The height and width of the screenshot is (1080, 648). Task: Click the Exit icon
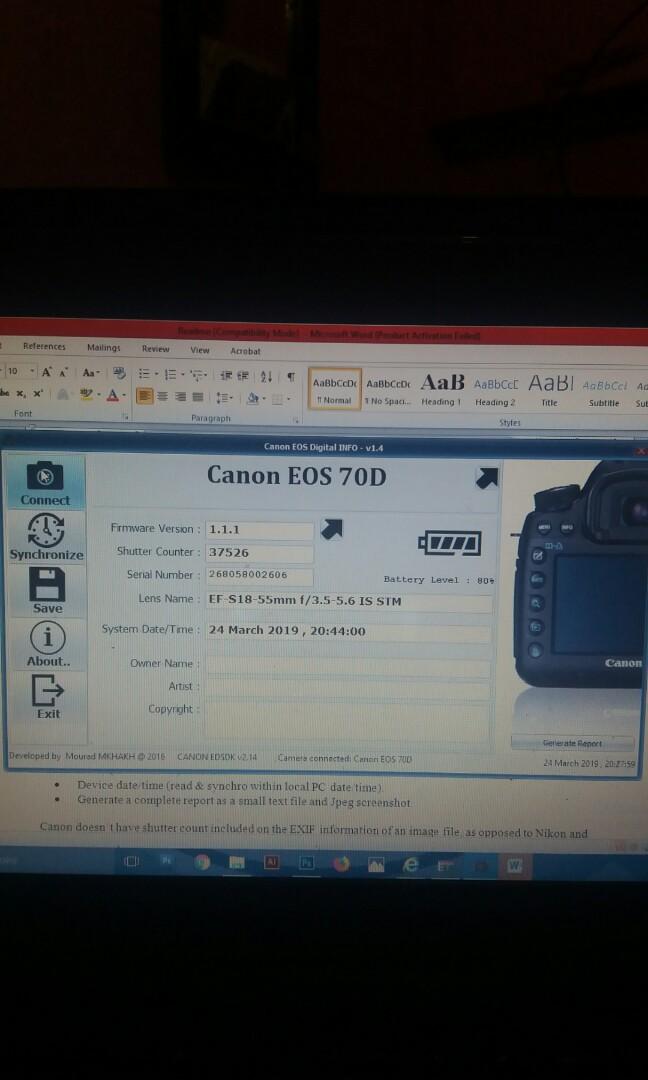click(48, 690)
